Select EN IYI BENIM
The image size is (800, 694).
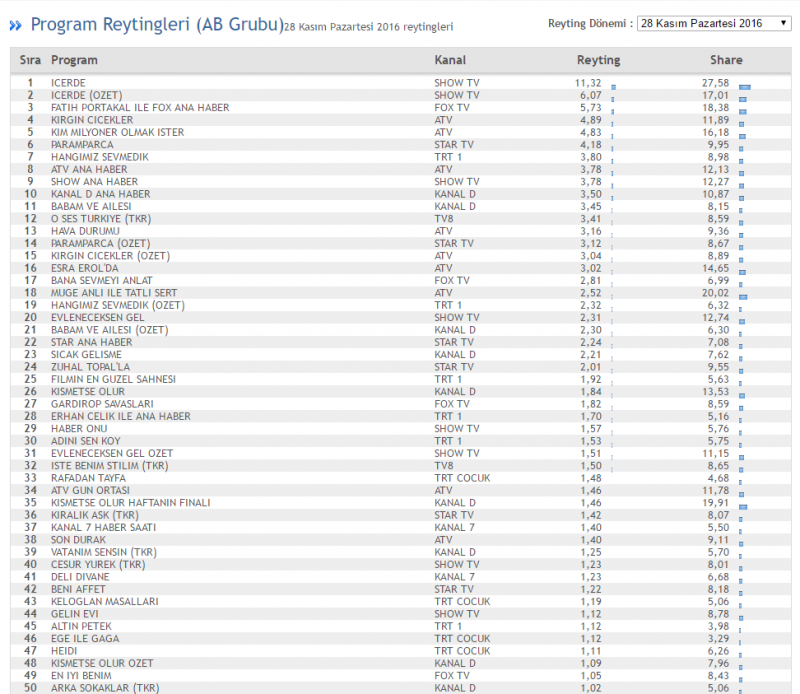tap(81, 676)
